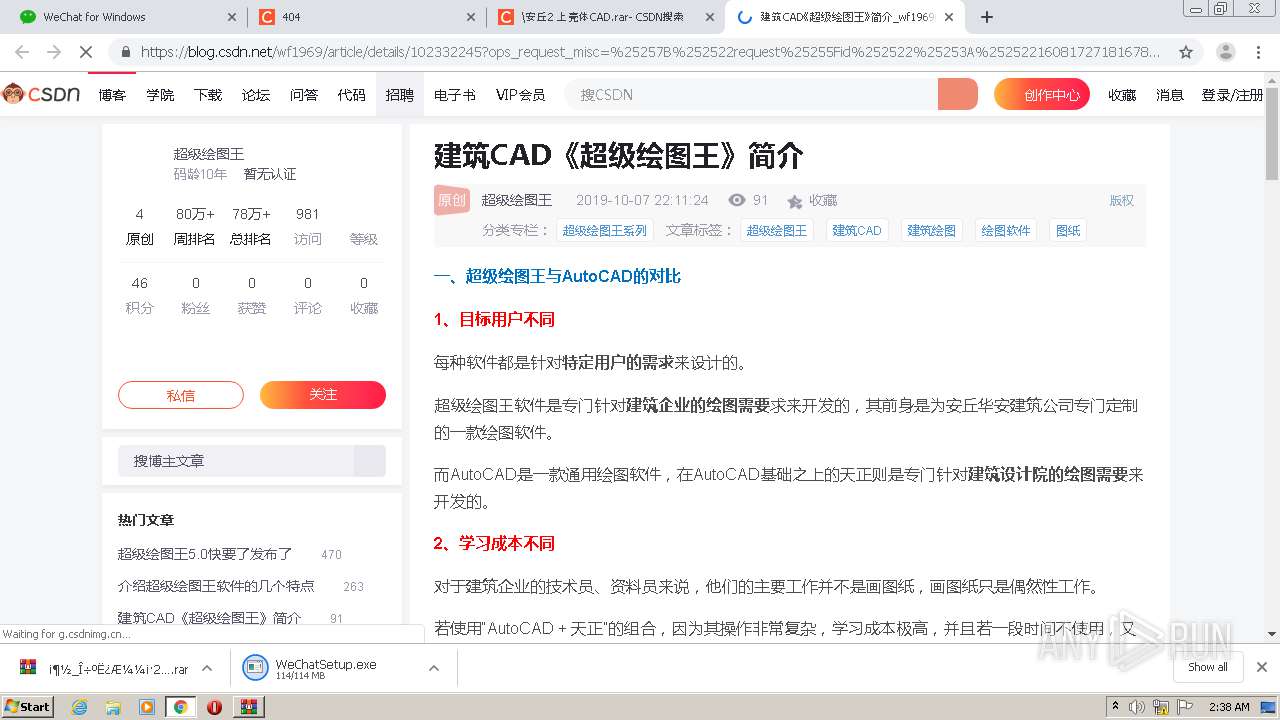Open File Explorer from taskbar
This screenshot has width=1280, height=720.
click(113, 707)
